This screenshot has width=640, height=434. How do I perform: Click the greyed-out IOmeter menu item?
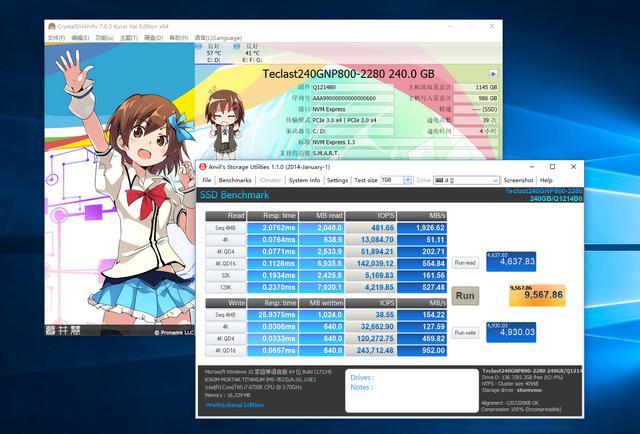click(x=270, y=180)
